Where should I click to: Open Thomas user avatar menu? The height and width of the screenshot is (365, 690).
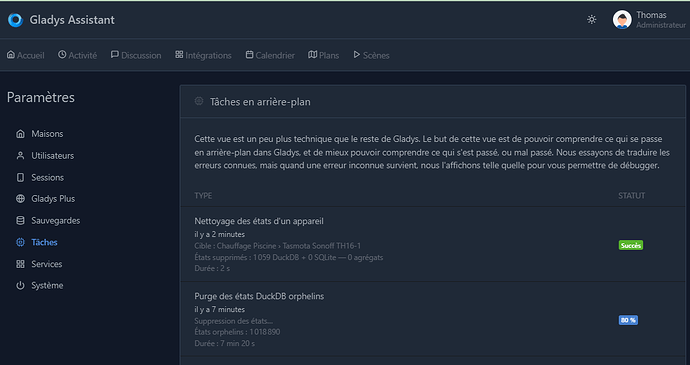(622, 20)
